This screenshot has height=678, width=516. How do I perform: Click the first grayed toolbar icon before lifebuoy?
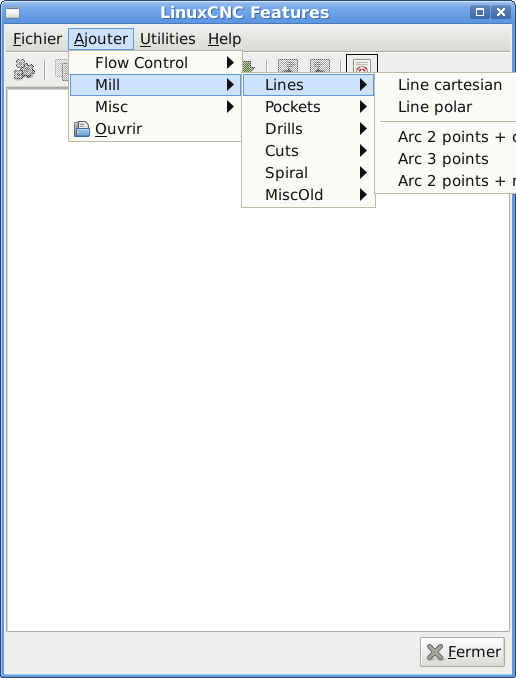point(288,65)
